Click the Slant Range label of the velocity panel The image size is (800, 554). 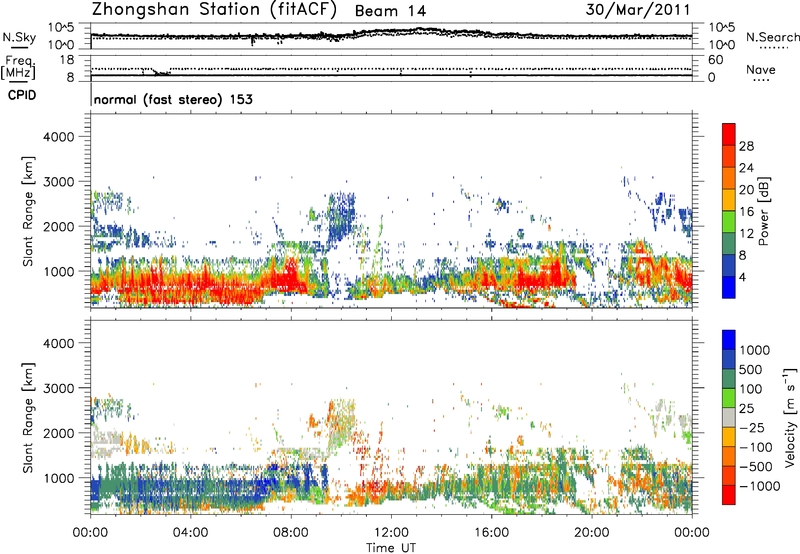(x=28, y=418)
